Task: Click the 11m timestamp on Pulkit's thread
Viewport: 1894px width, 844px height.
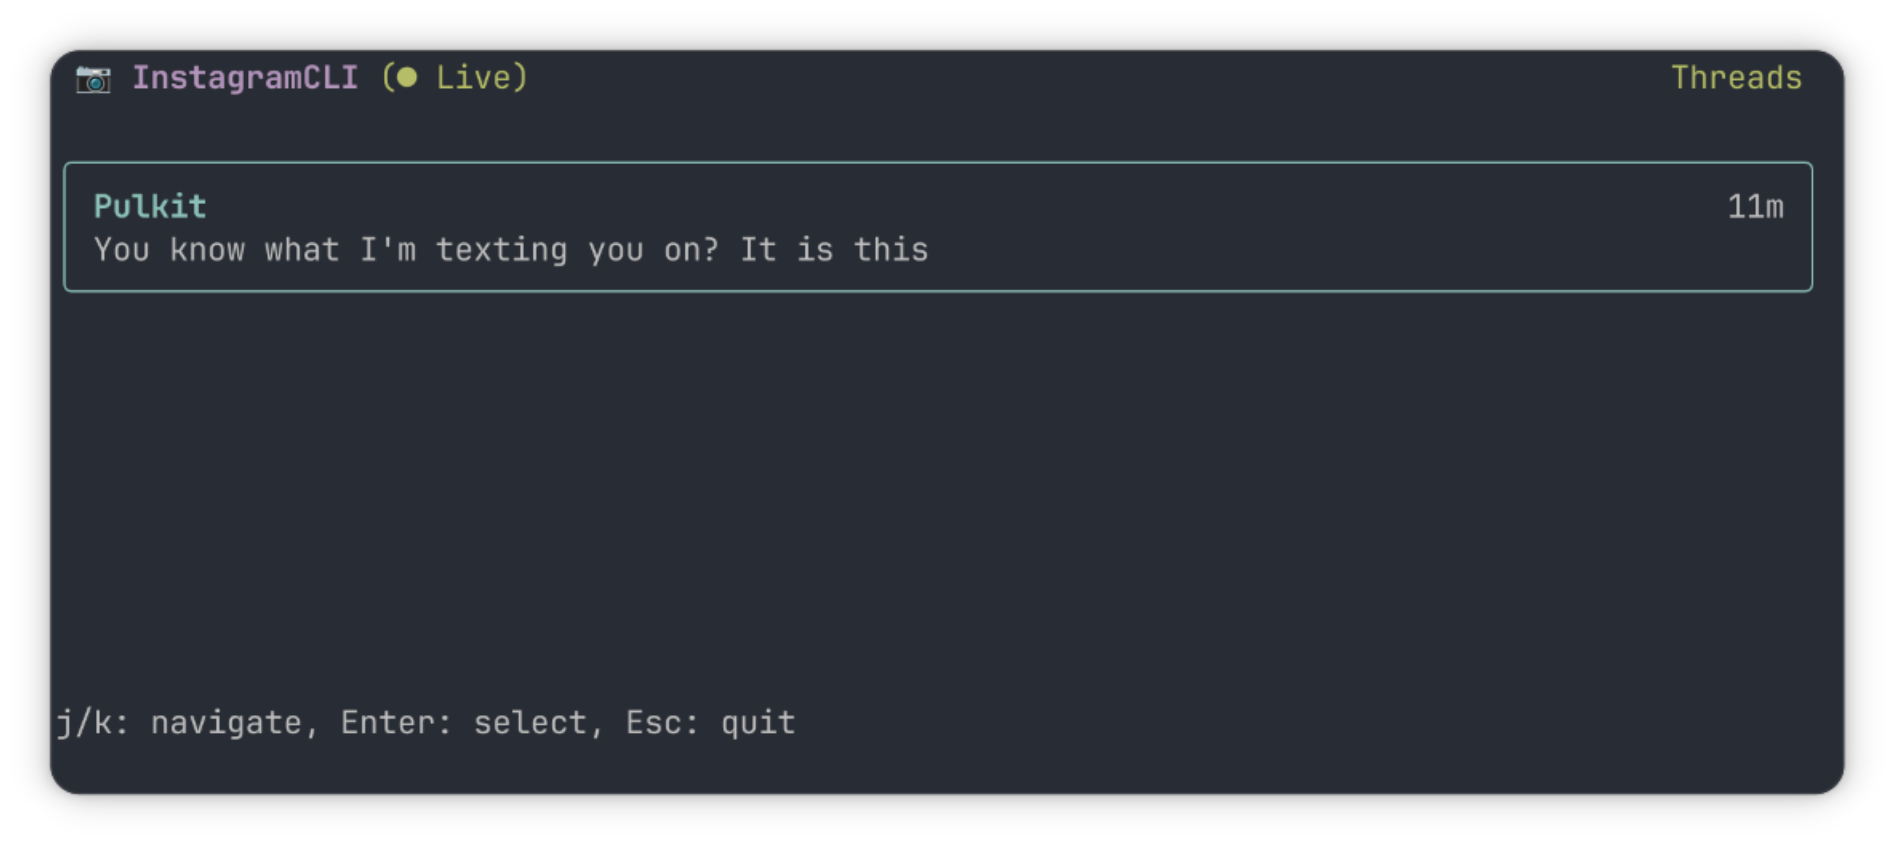Action: pos(1757,206)
